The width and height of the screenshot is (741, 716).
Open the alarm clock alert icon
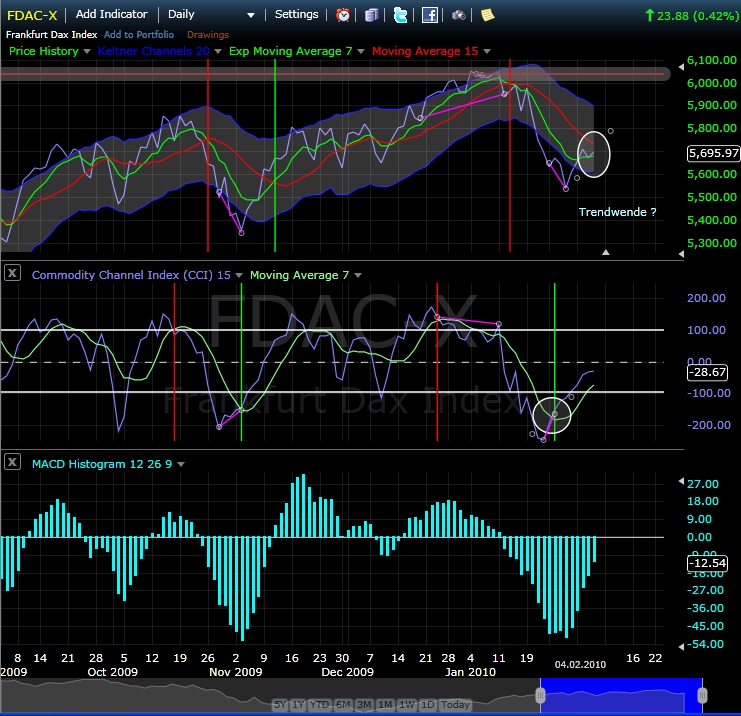[343, 15]
